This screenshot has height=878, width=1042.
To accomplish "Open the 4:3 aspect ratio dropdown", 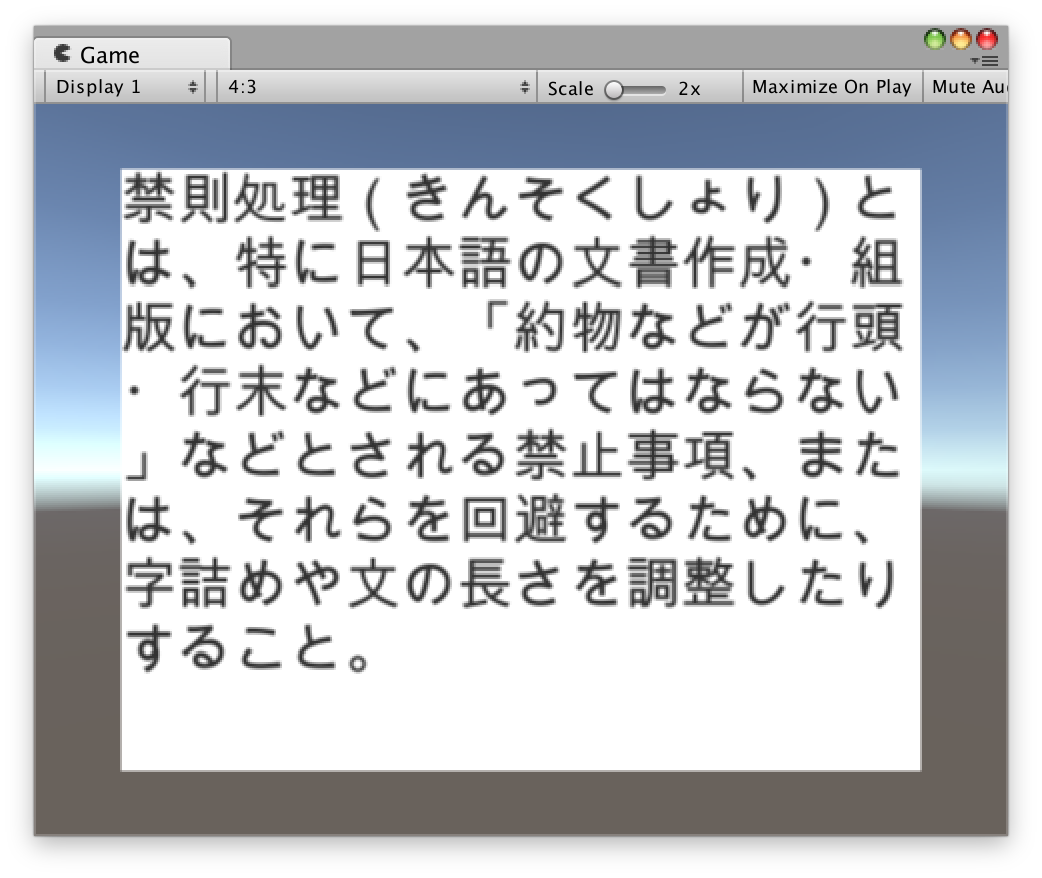I will pyautogui.click(x=377, y=87).
